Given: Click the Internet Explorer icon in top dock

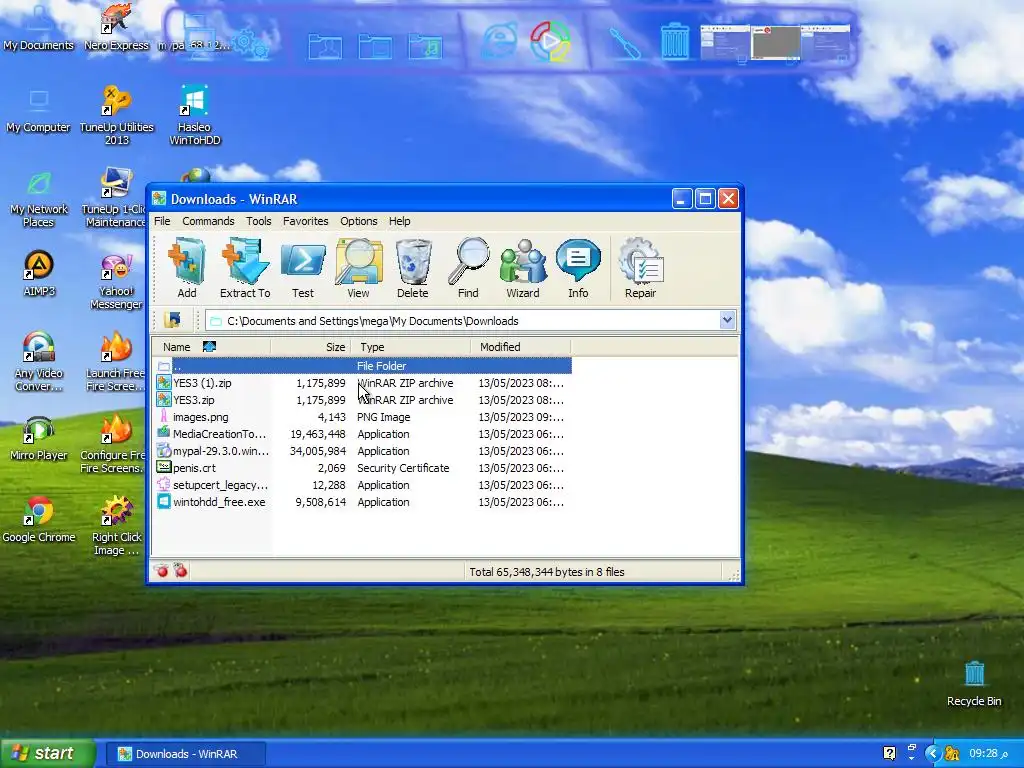Looking at the screenshot, I should pyautogui.click(x=500, y=41).
